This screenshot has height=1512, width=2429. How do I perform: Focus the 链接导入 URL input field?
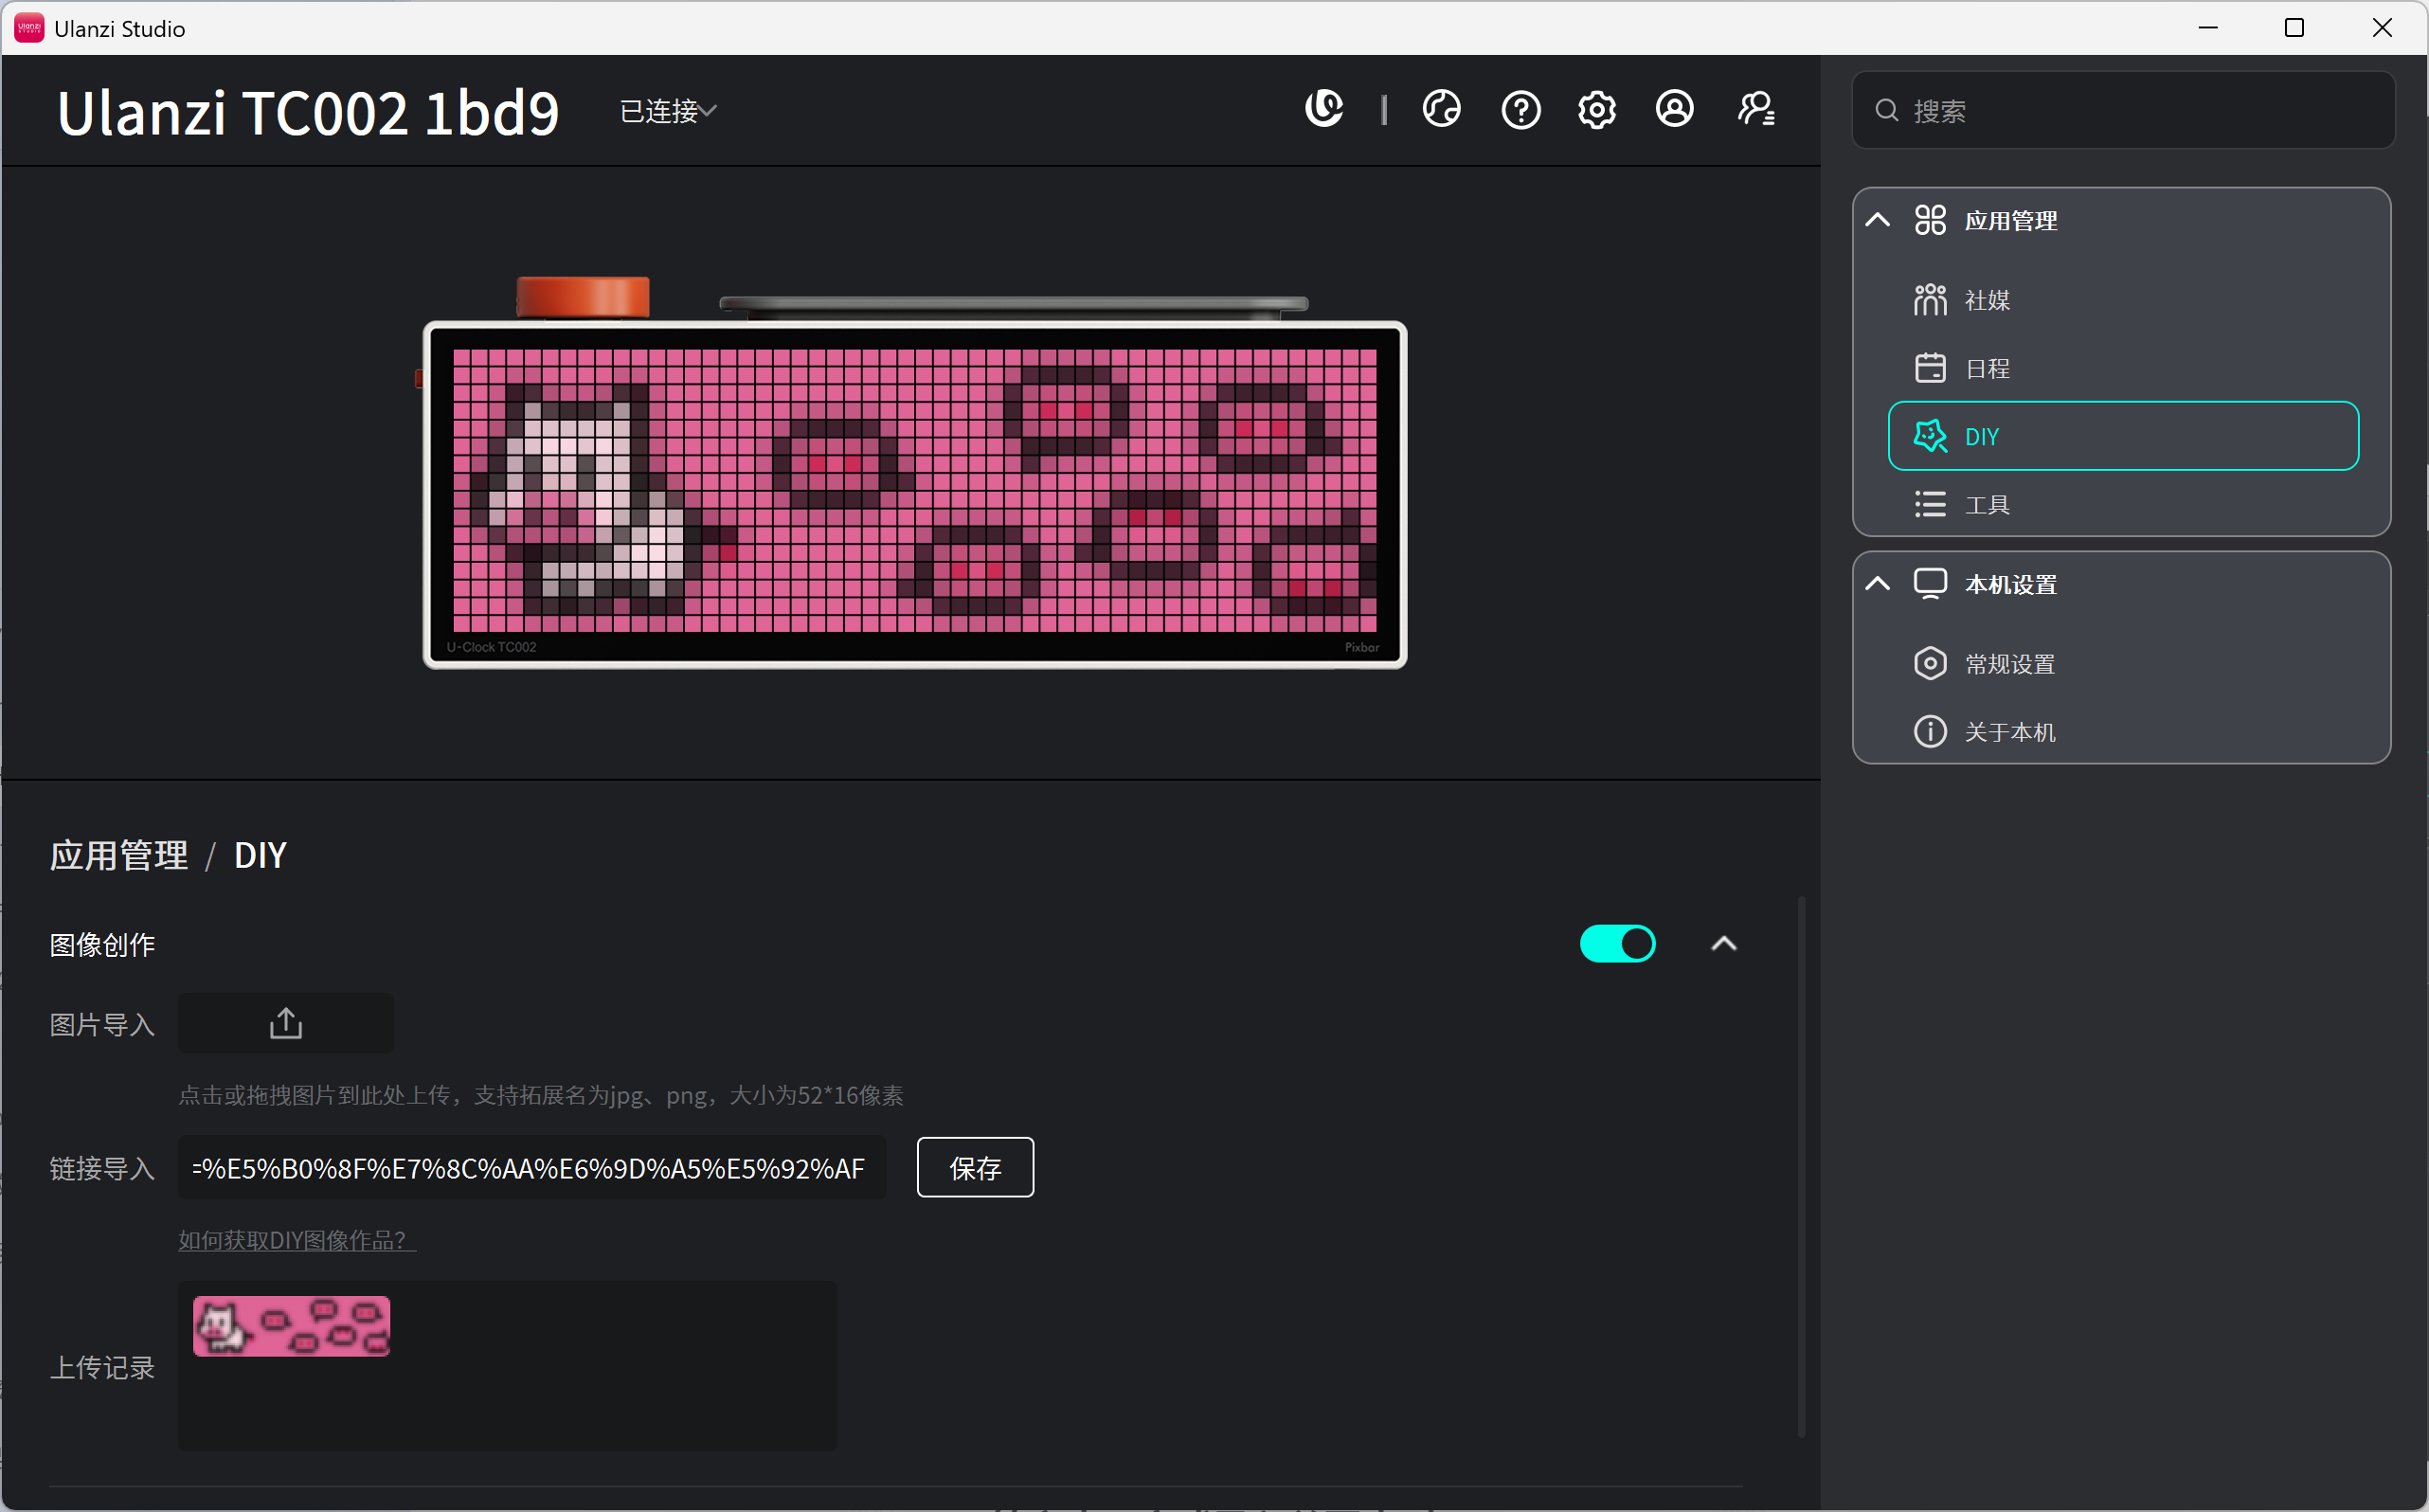532,1167
